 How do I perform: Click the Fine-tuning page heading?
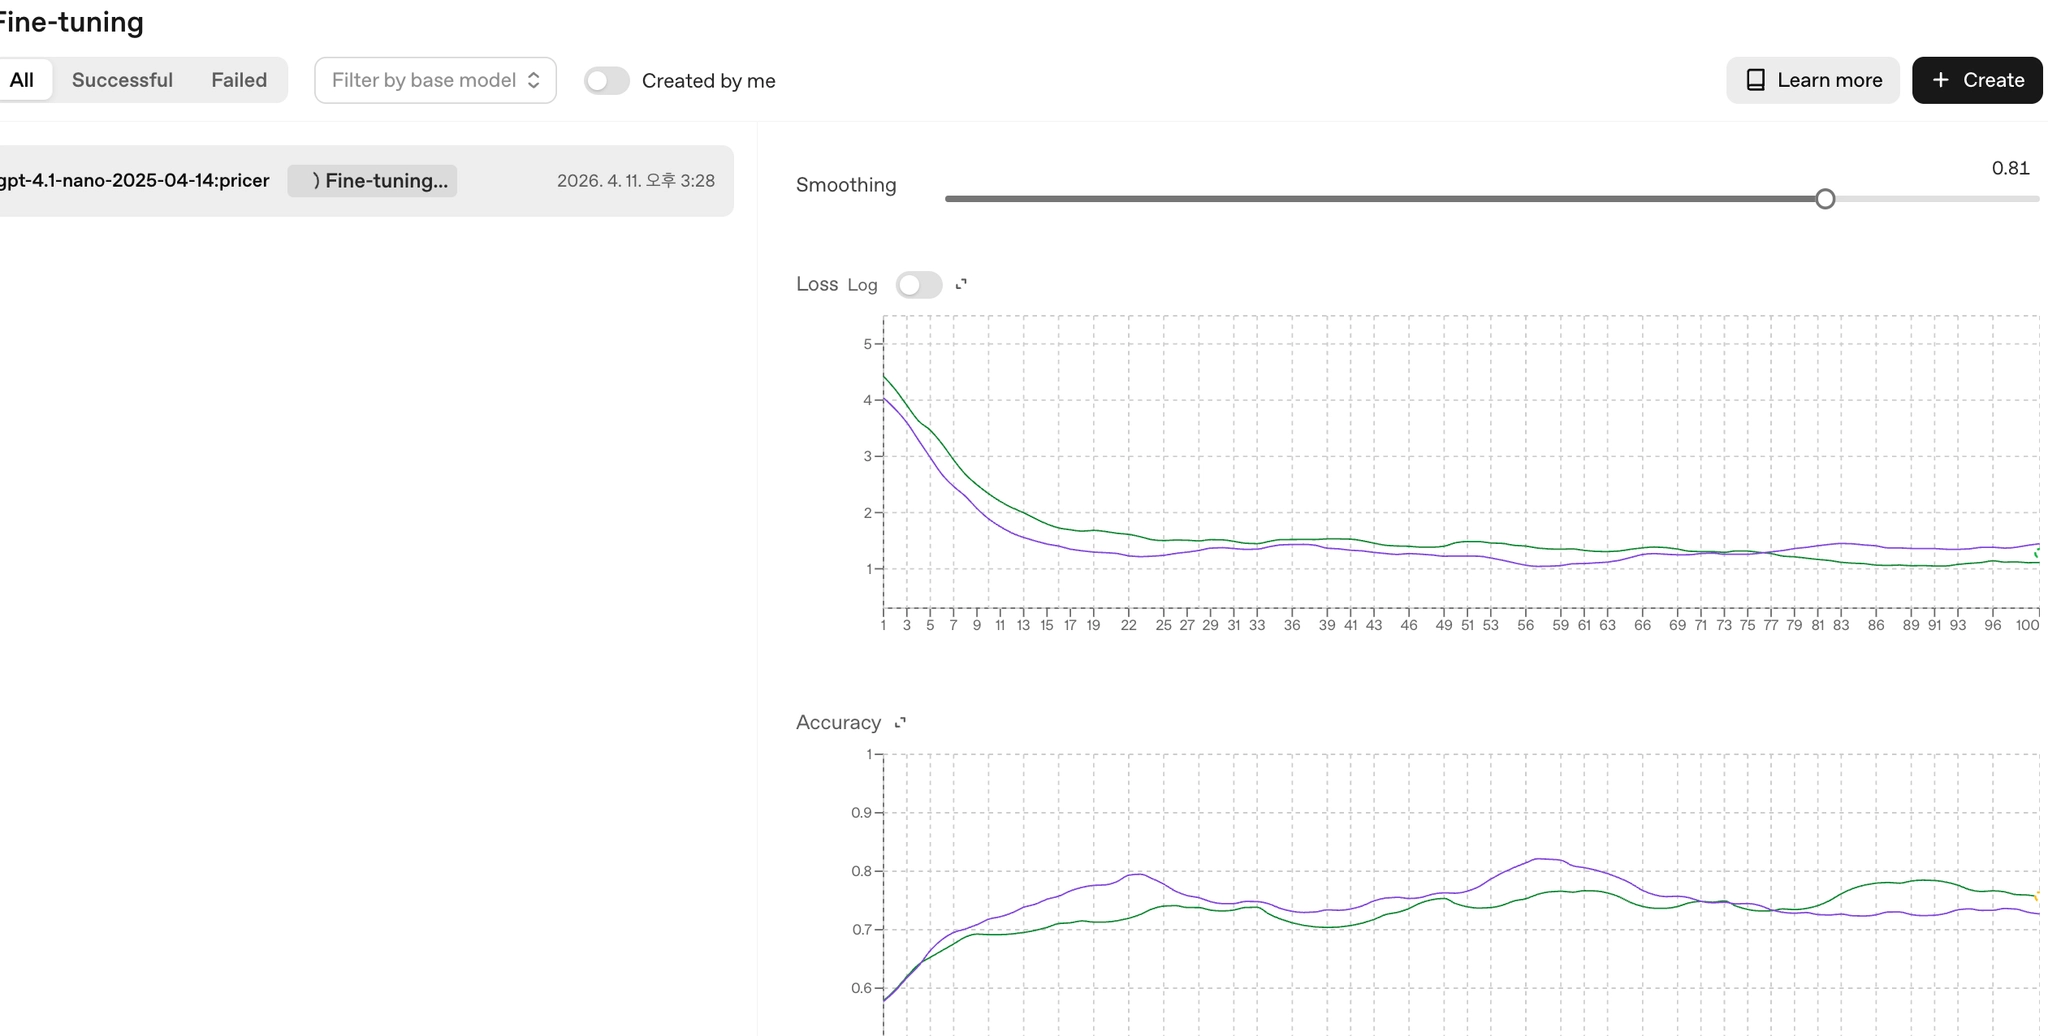click(70, 22)
